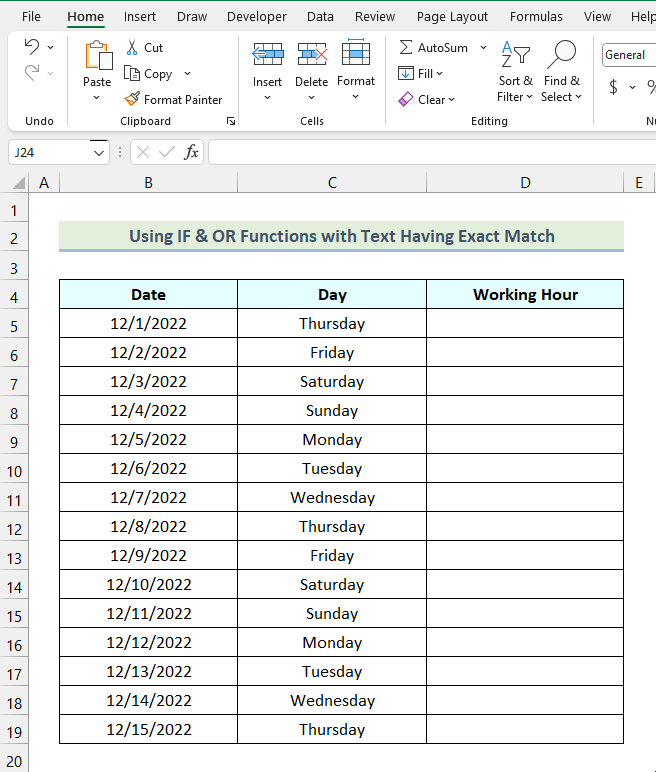Select the 12/10/2022 date cell
Viewport: 656px width, 772px height.
[x=148, y=584]
